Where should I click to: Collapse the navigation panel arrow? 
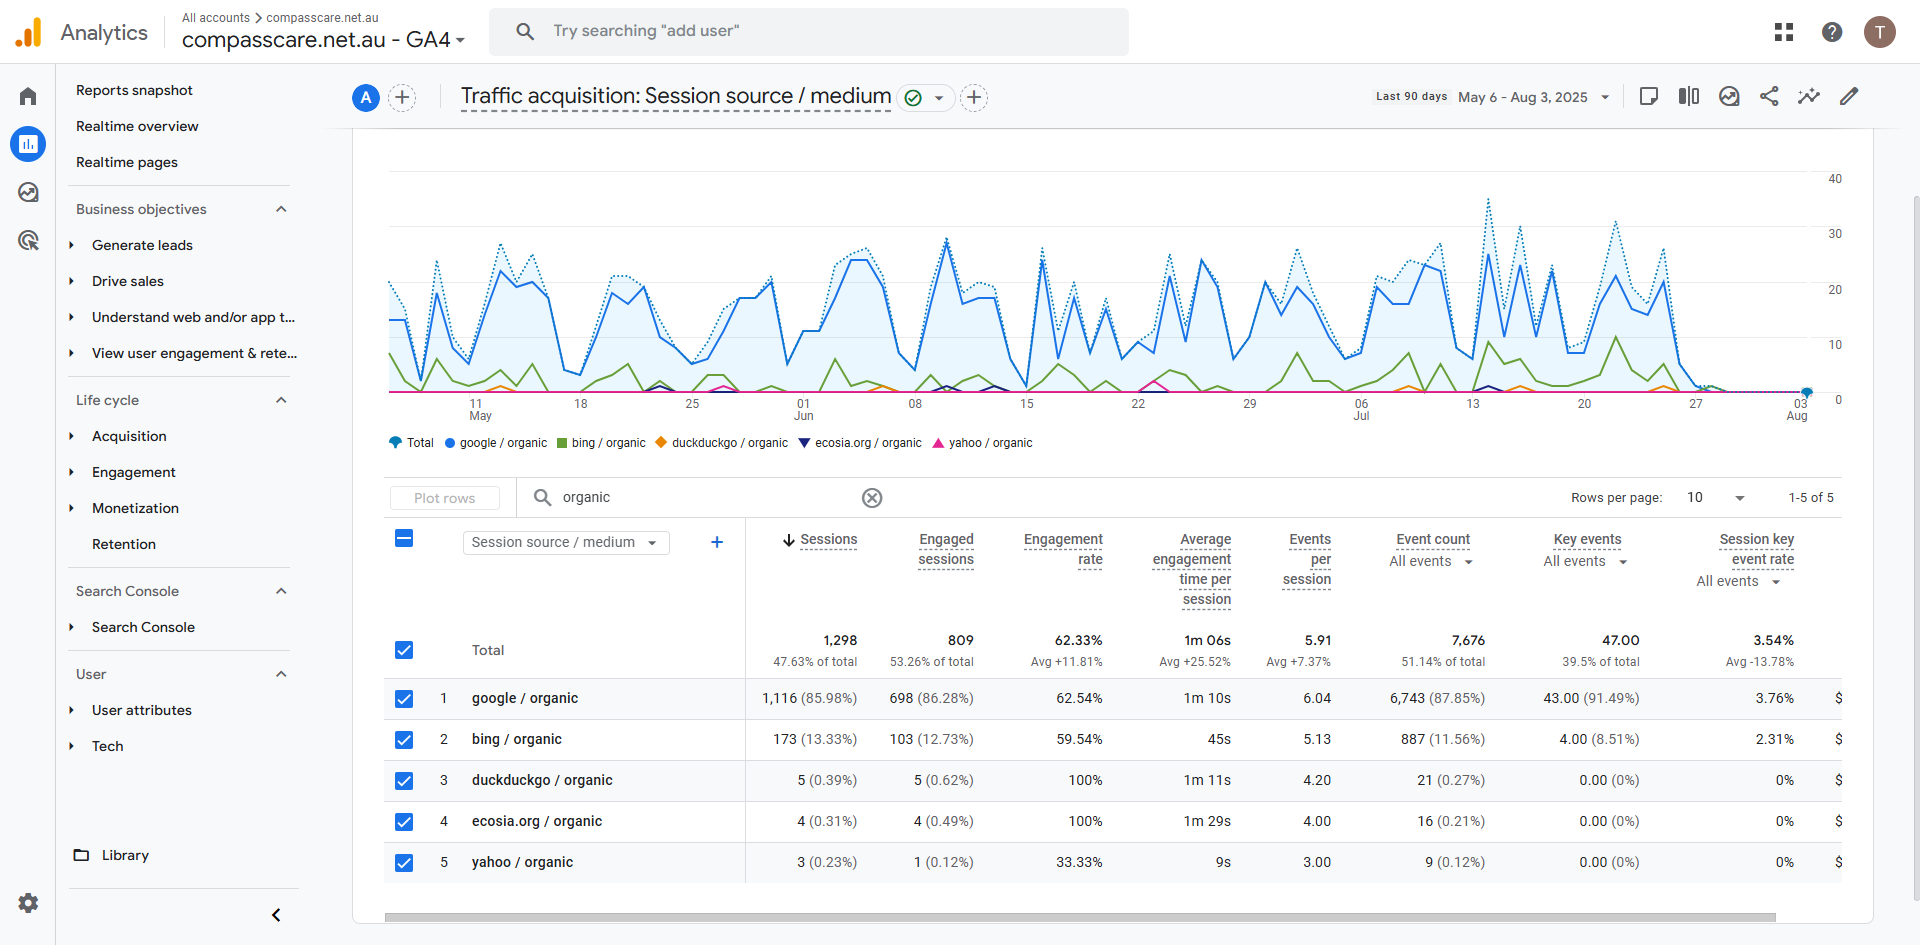pyautogui.click(x=276, y=915)
